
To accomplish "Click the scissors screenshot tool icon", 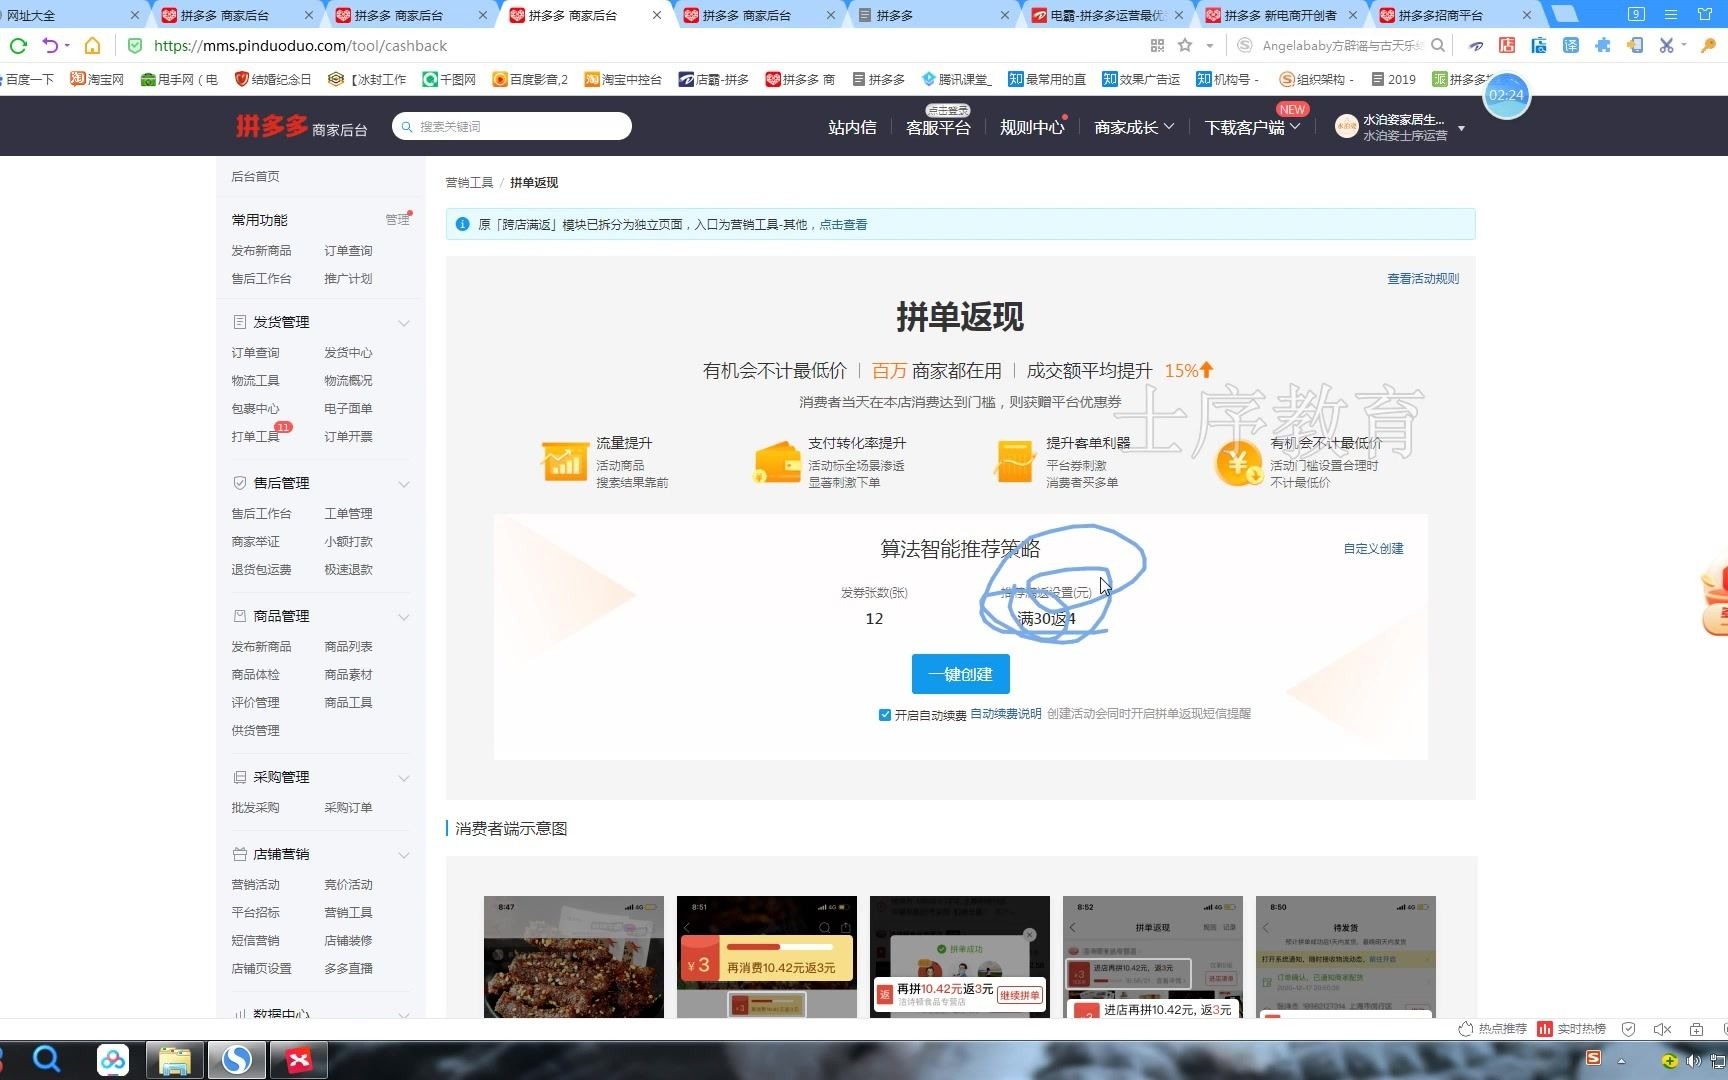I will (x=1666, y=46).
